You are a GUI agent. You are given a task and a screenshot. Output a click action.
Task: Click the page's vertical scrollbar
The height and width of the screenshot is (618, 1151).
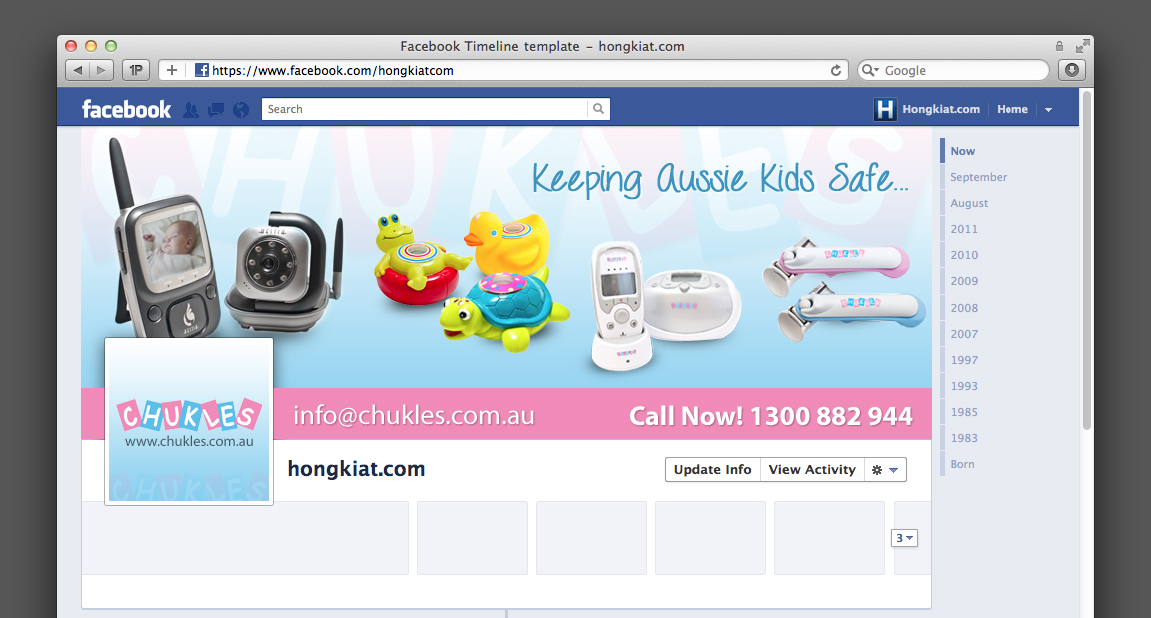[x=1086, y=261]
